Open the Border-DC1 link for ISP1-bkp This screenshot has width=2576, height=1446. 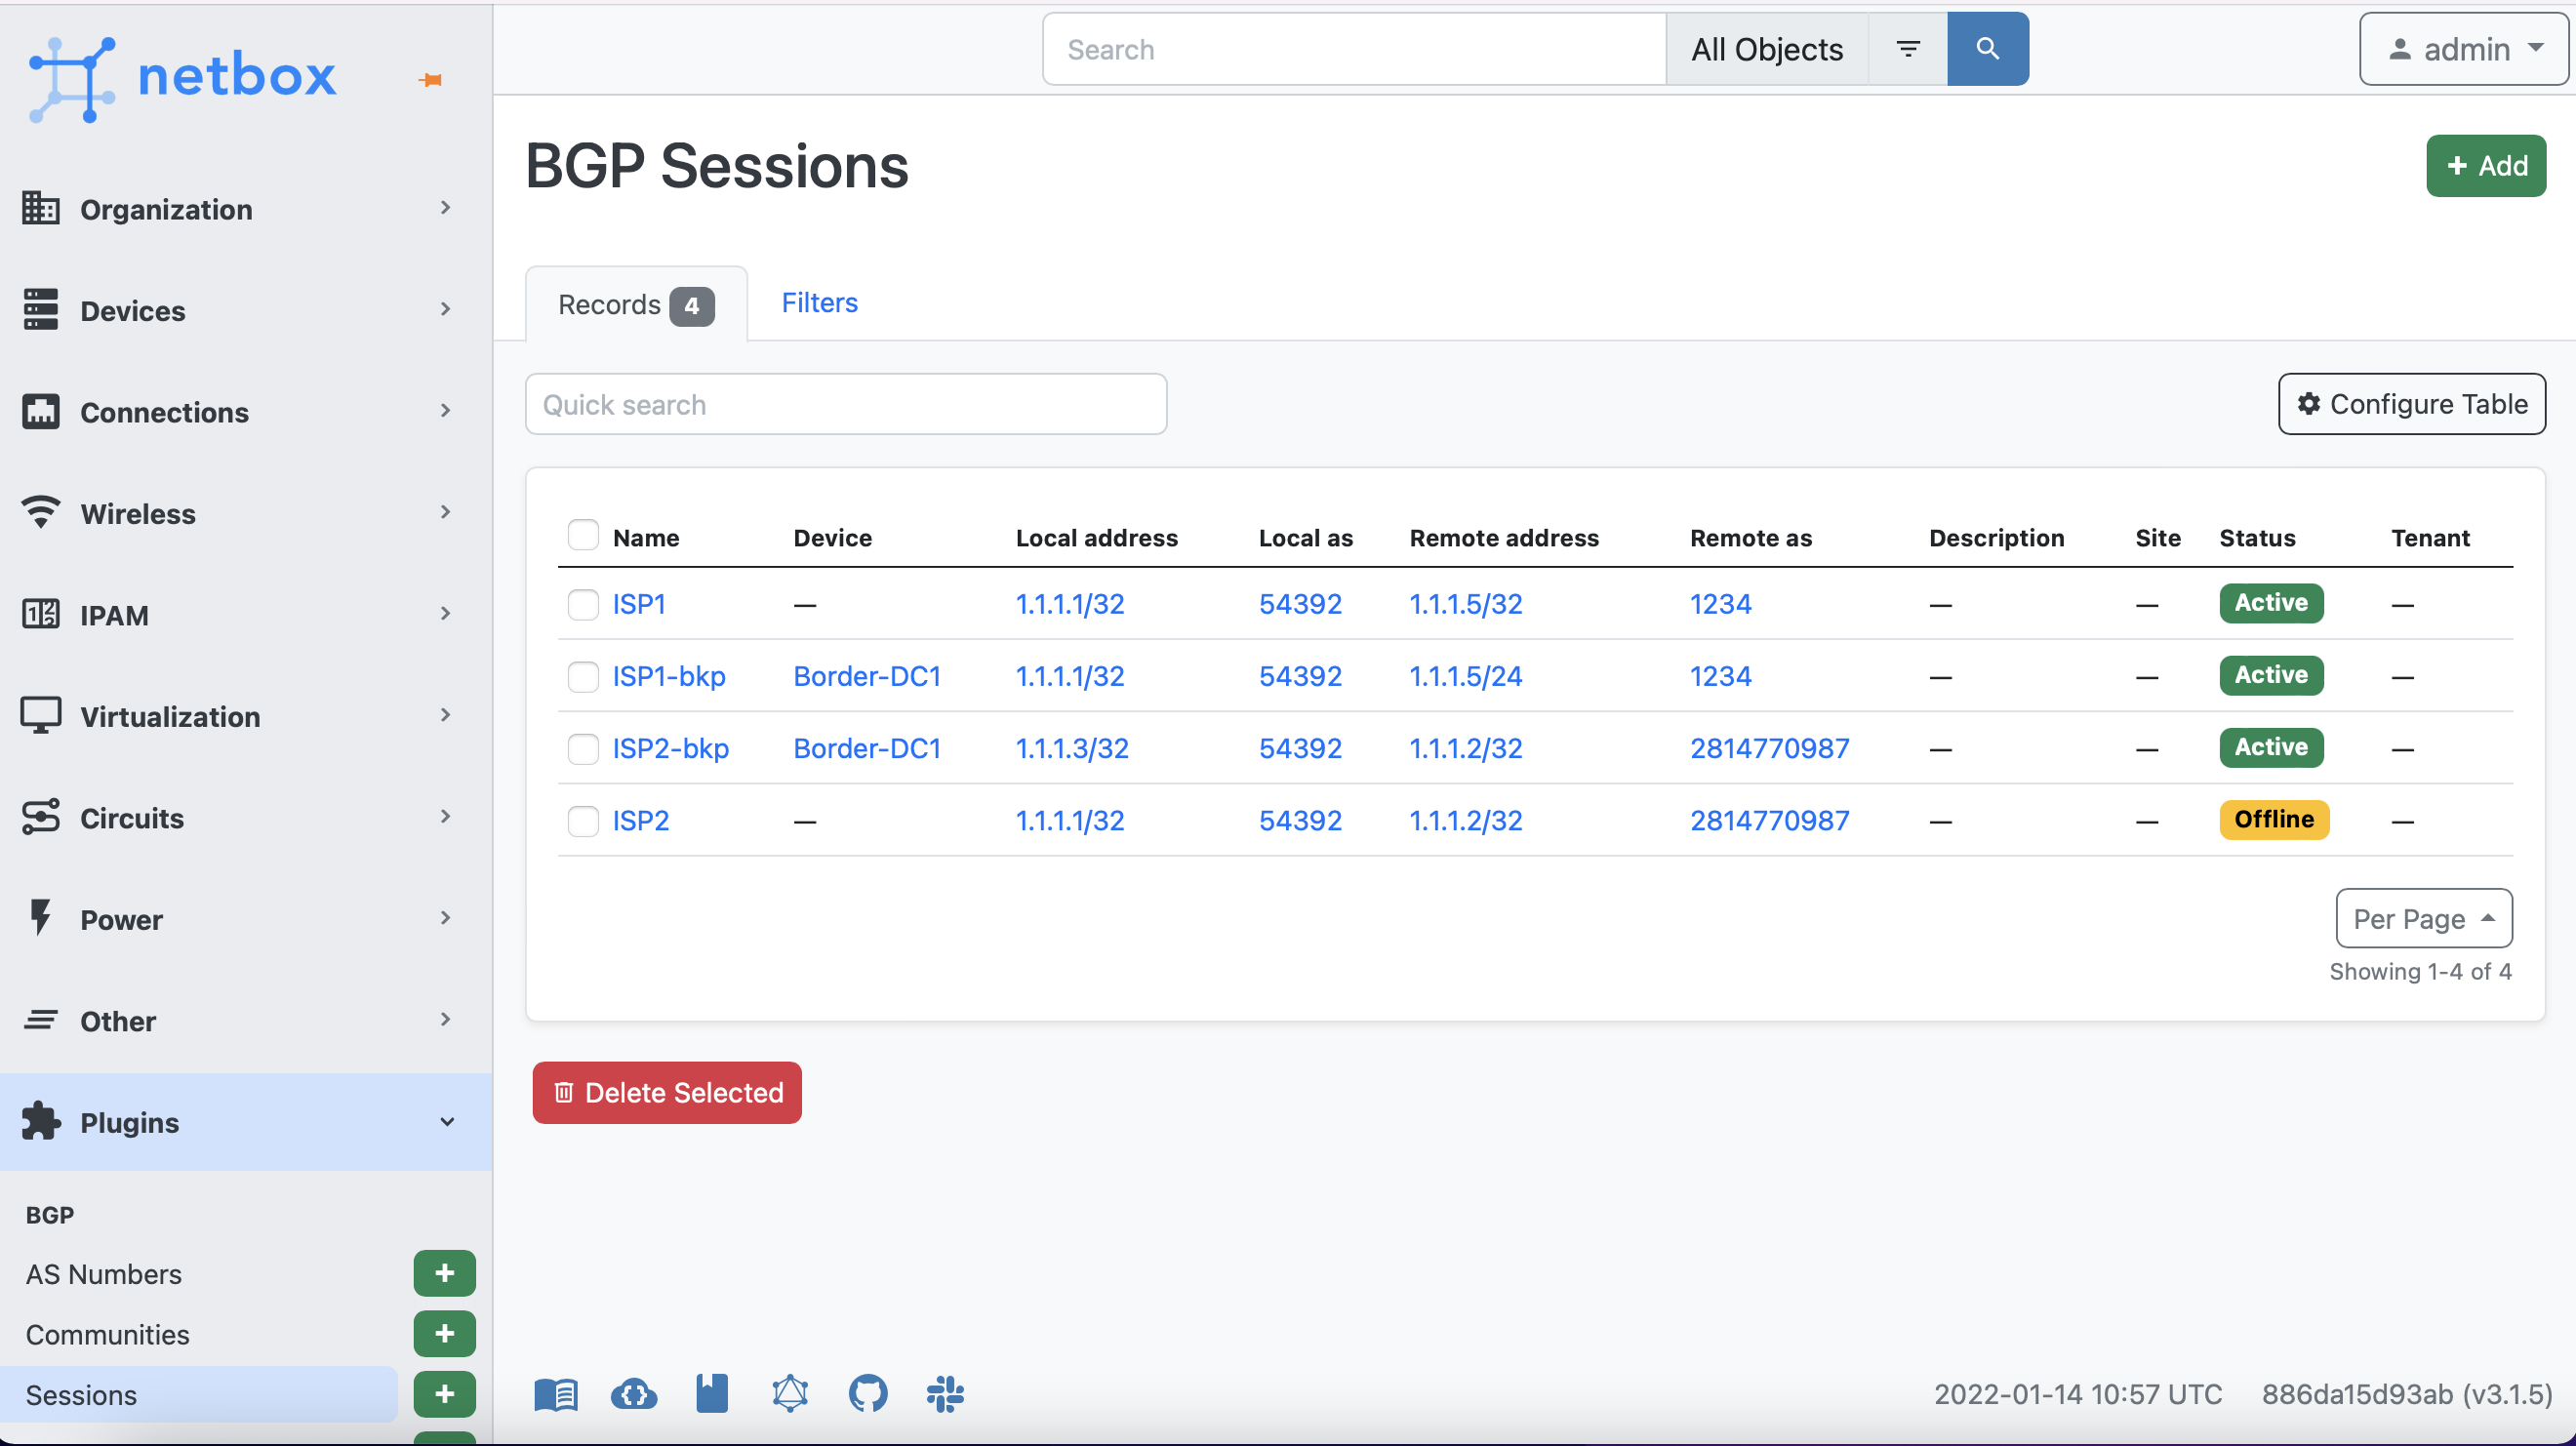(x=866, y=676)
